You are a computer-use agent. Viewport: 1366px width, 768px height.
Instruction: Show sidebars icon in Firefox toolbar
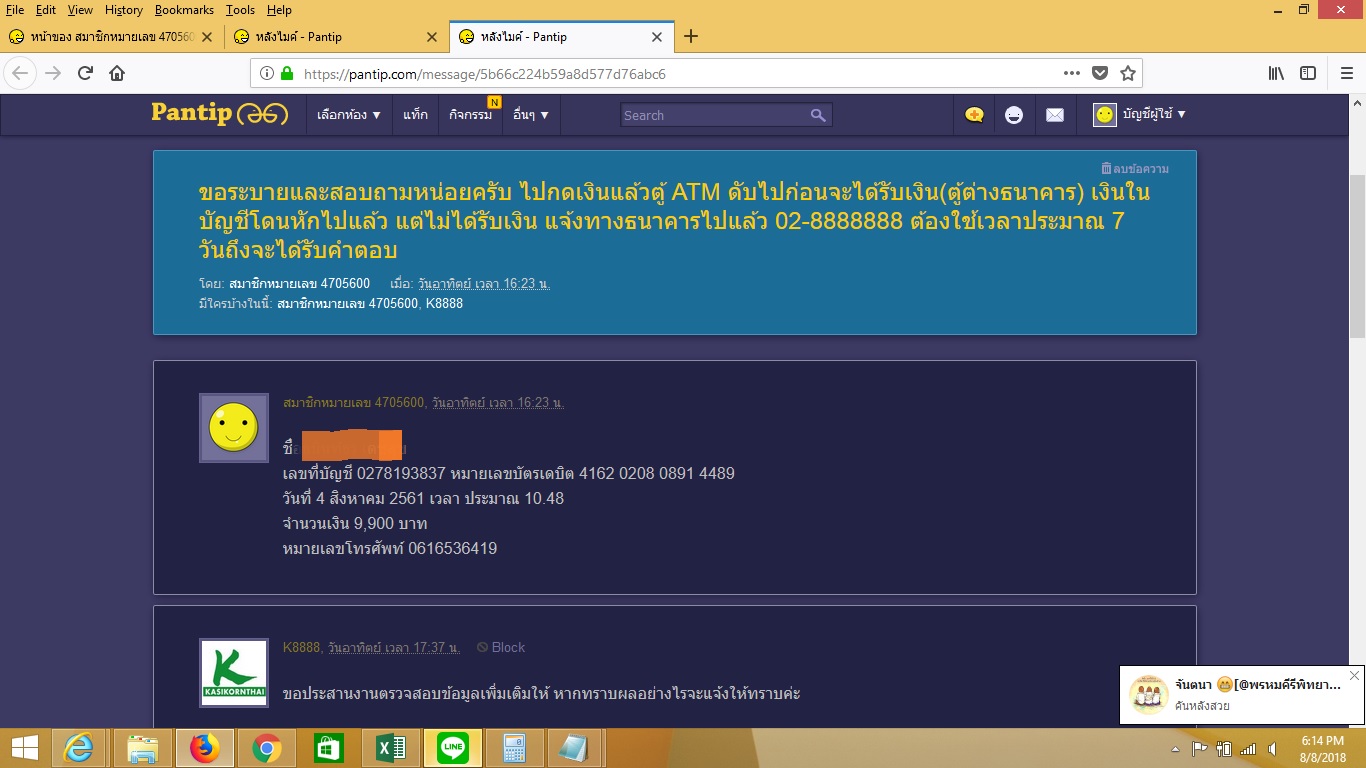[x=1308, y=73]
